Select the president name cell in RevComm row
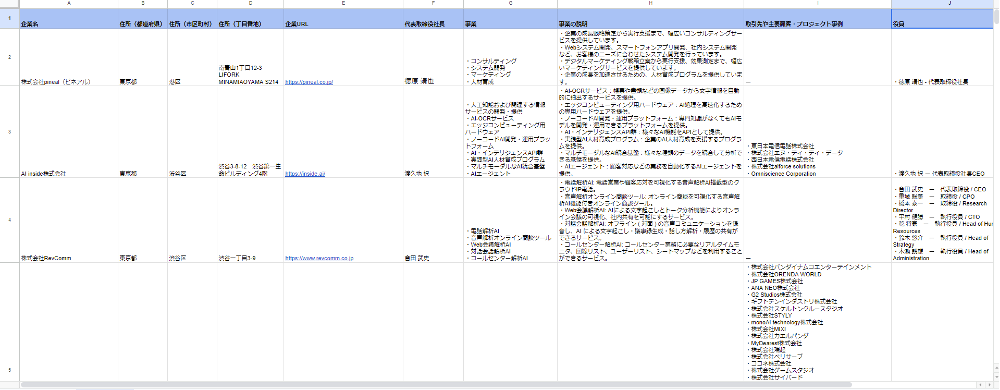 pyautogui.click(x=434, y=220)
